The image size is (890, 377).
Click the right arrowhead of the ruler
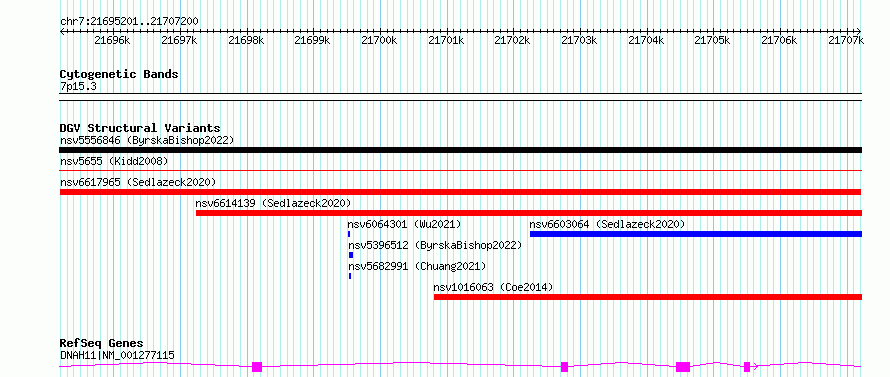click(859, 31)
